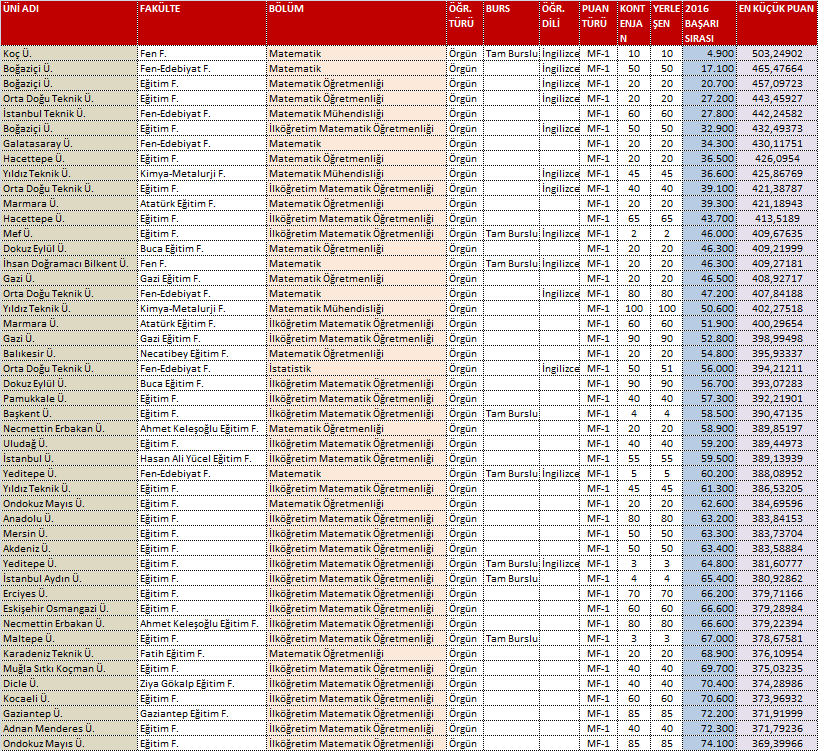
Task: Click the Mersin Ü. cell
Action: pyautogui.click(x=69, y=533)
